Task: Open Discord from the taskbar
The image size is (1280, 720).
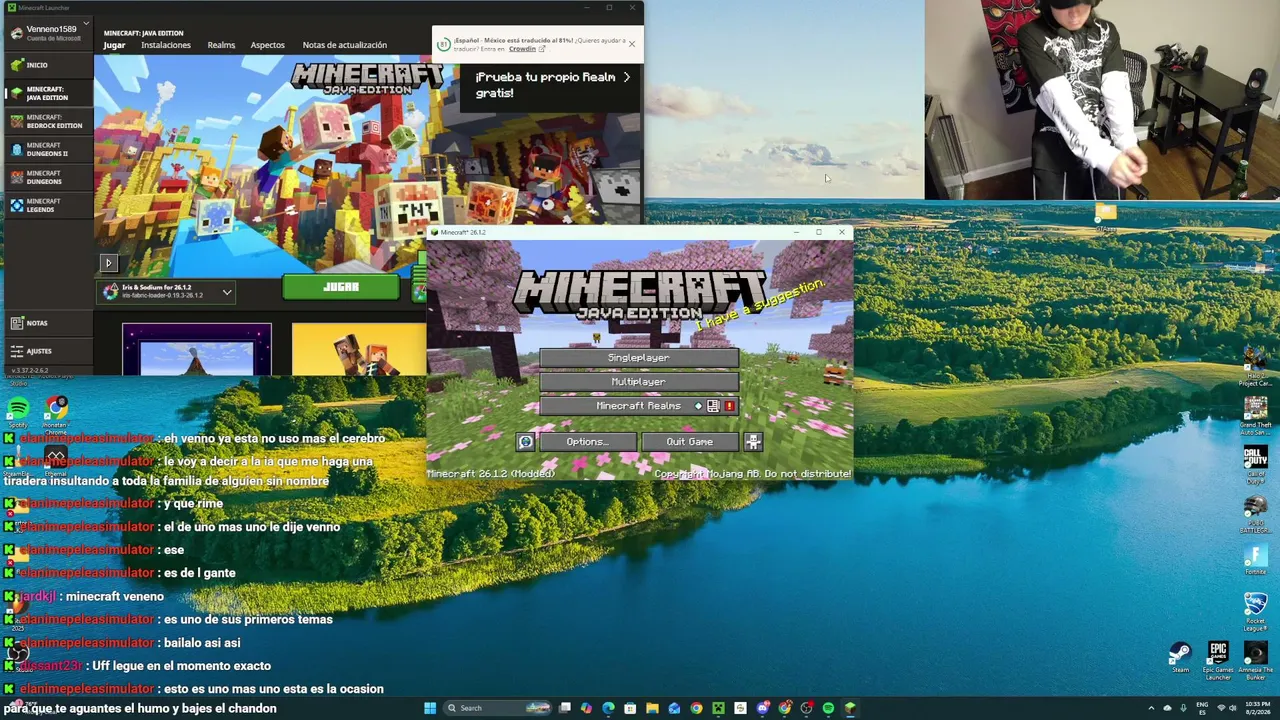Action: (x=762, y=708)
